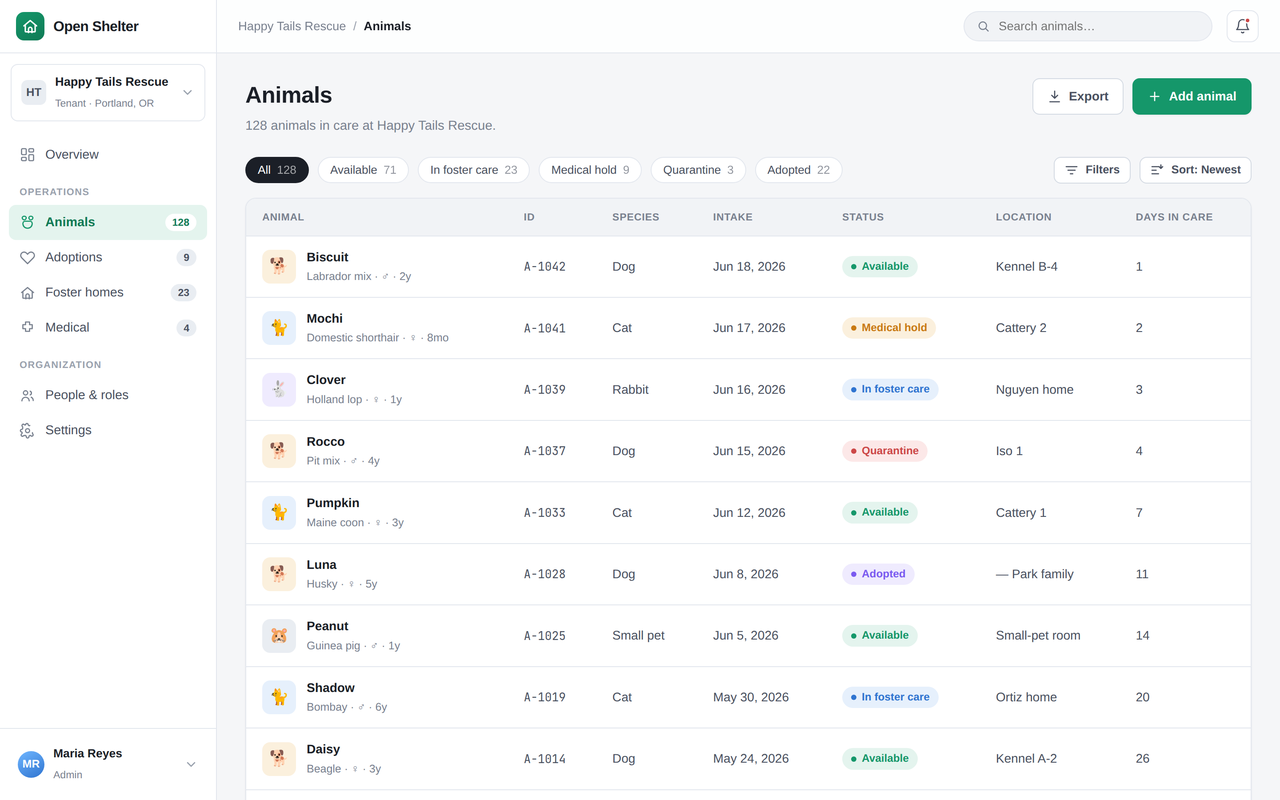Open Medical in the sidebar
The width and height of the screenshot is (1280, 800).
[x=108, y=327]
